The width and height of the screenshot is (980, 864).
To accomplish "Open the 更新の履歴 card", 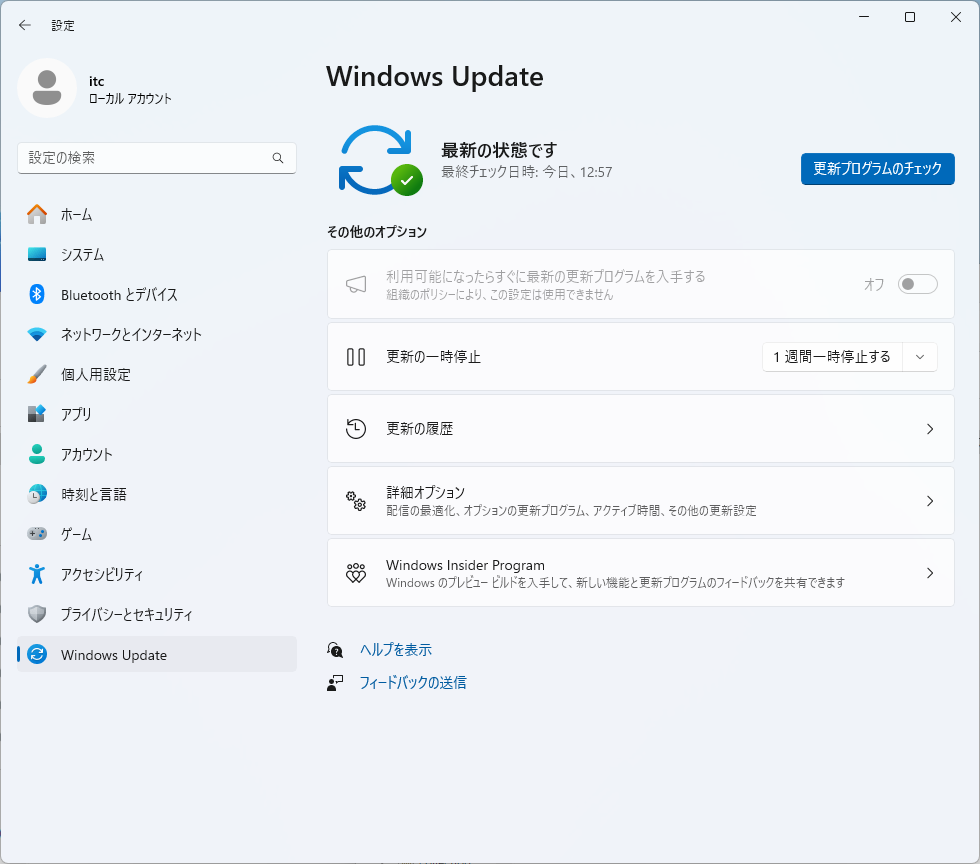I will (641, 429).
